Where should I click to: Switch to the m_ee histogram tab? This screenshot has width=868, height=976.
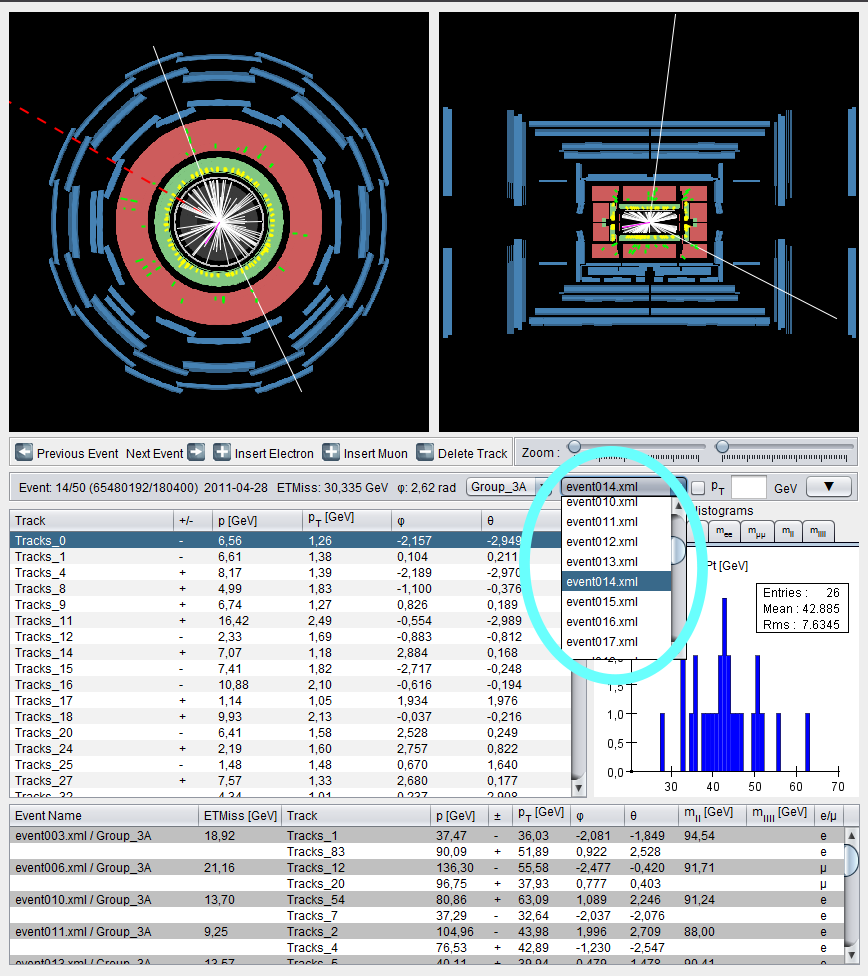pos(724,532)
